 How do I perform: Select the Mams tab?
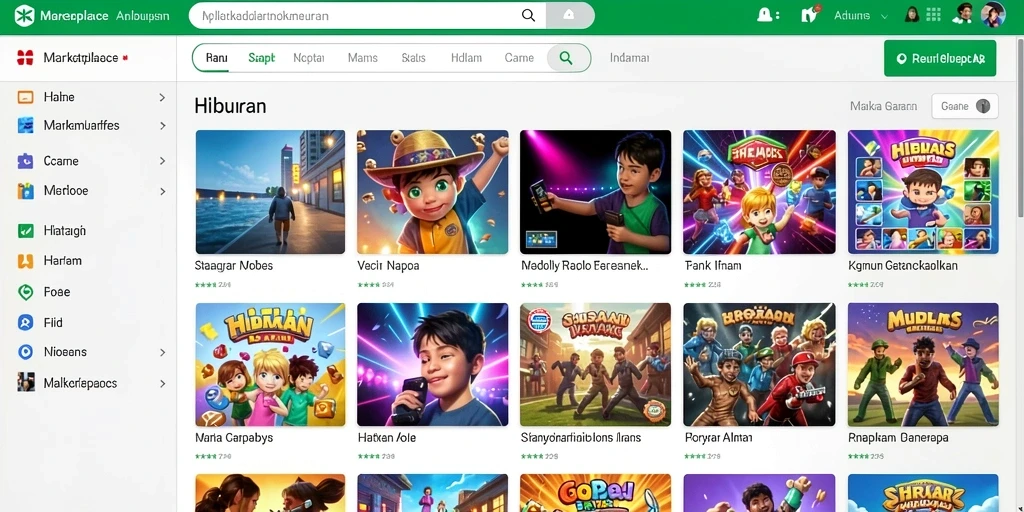[x=362, y=58]
